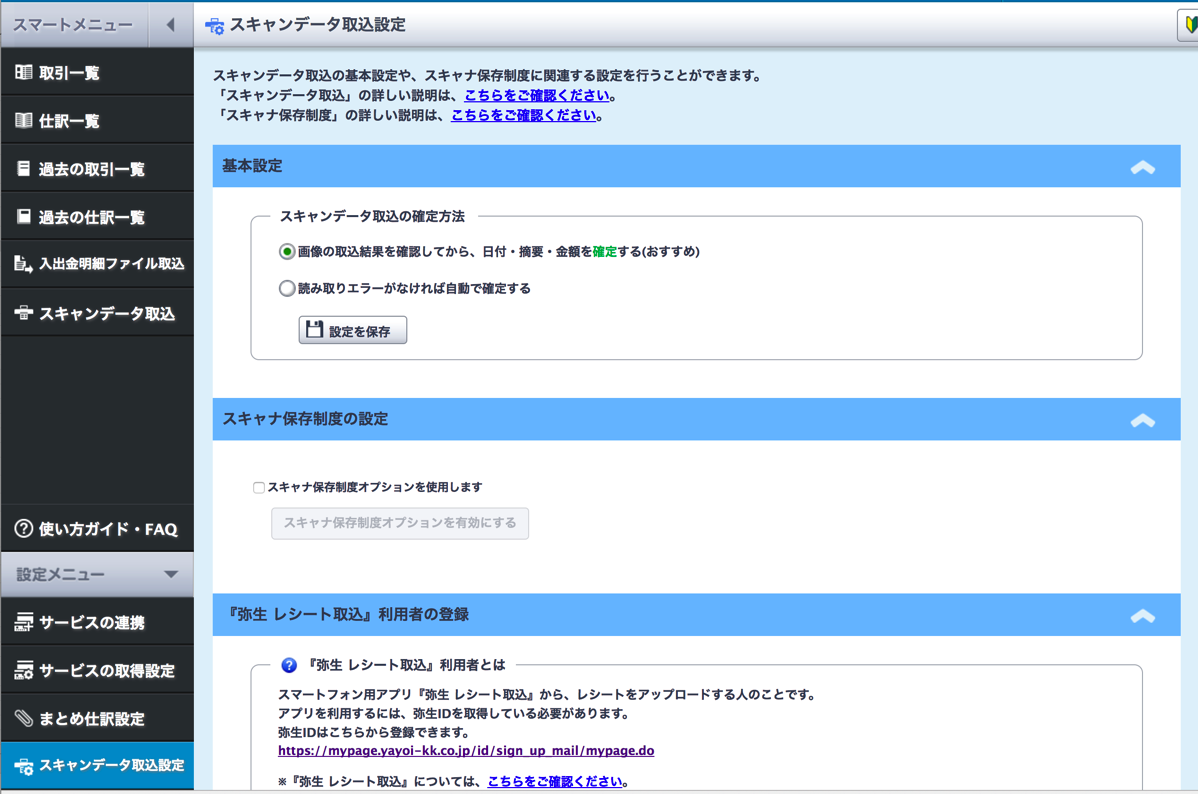Screen dimensions: 1198x794
Task: Open 入出金明細ファイル取込 menu item
Action: [97, 264]
